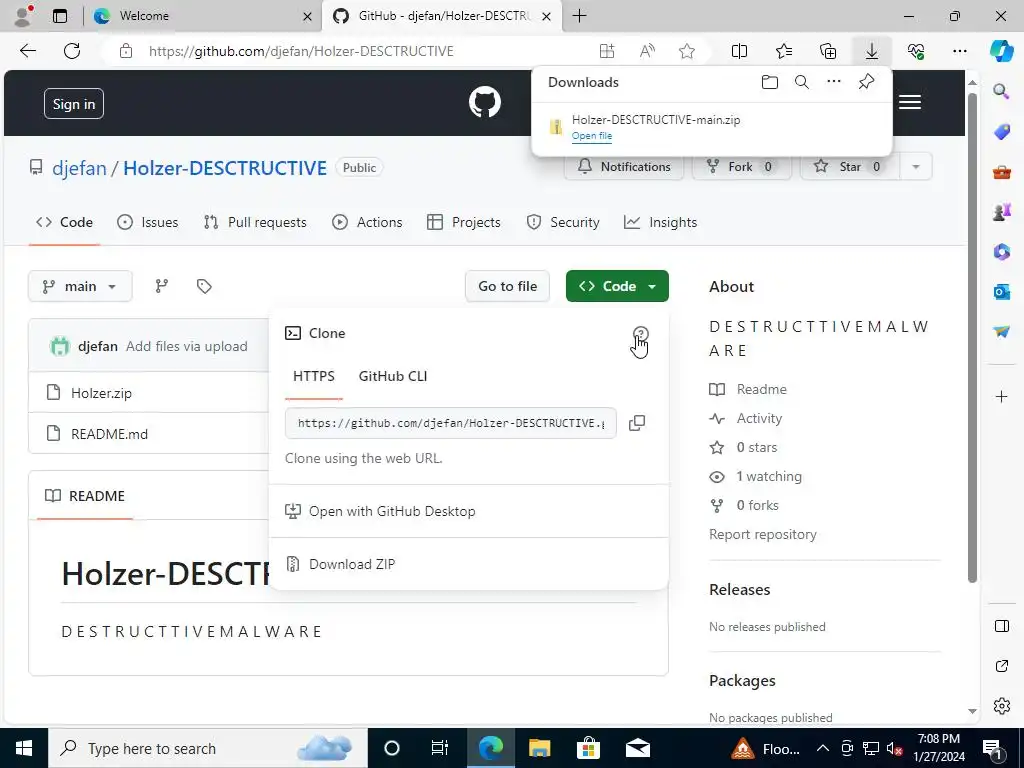Open Edge sidebar search icon
Image resolution: width=1024 pixels, height=768 pixels.
[1001, 91]
